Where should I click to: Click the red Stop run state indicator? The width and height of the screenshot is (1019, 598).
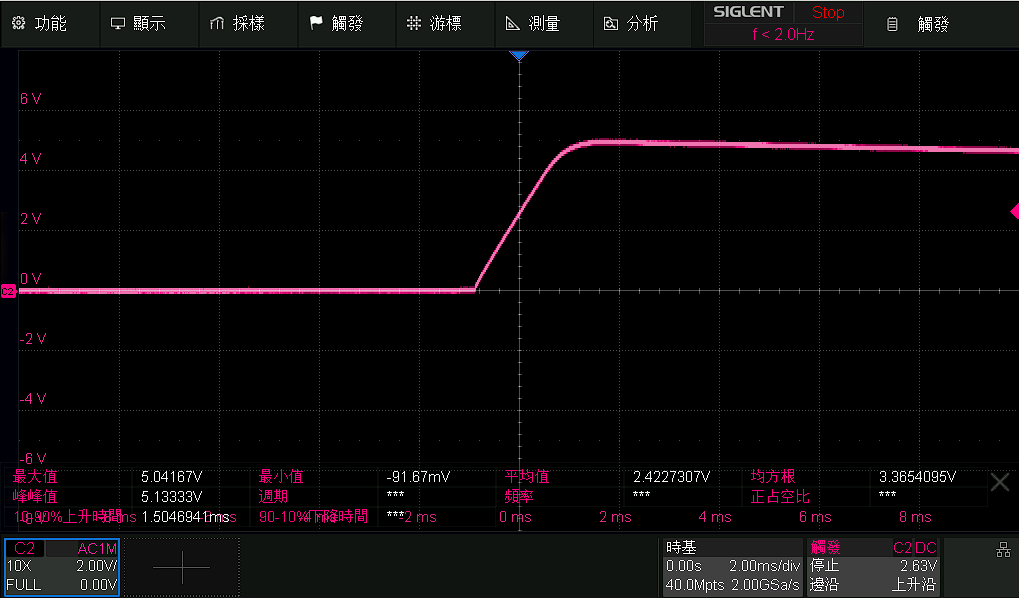click(828, 12)
